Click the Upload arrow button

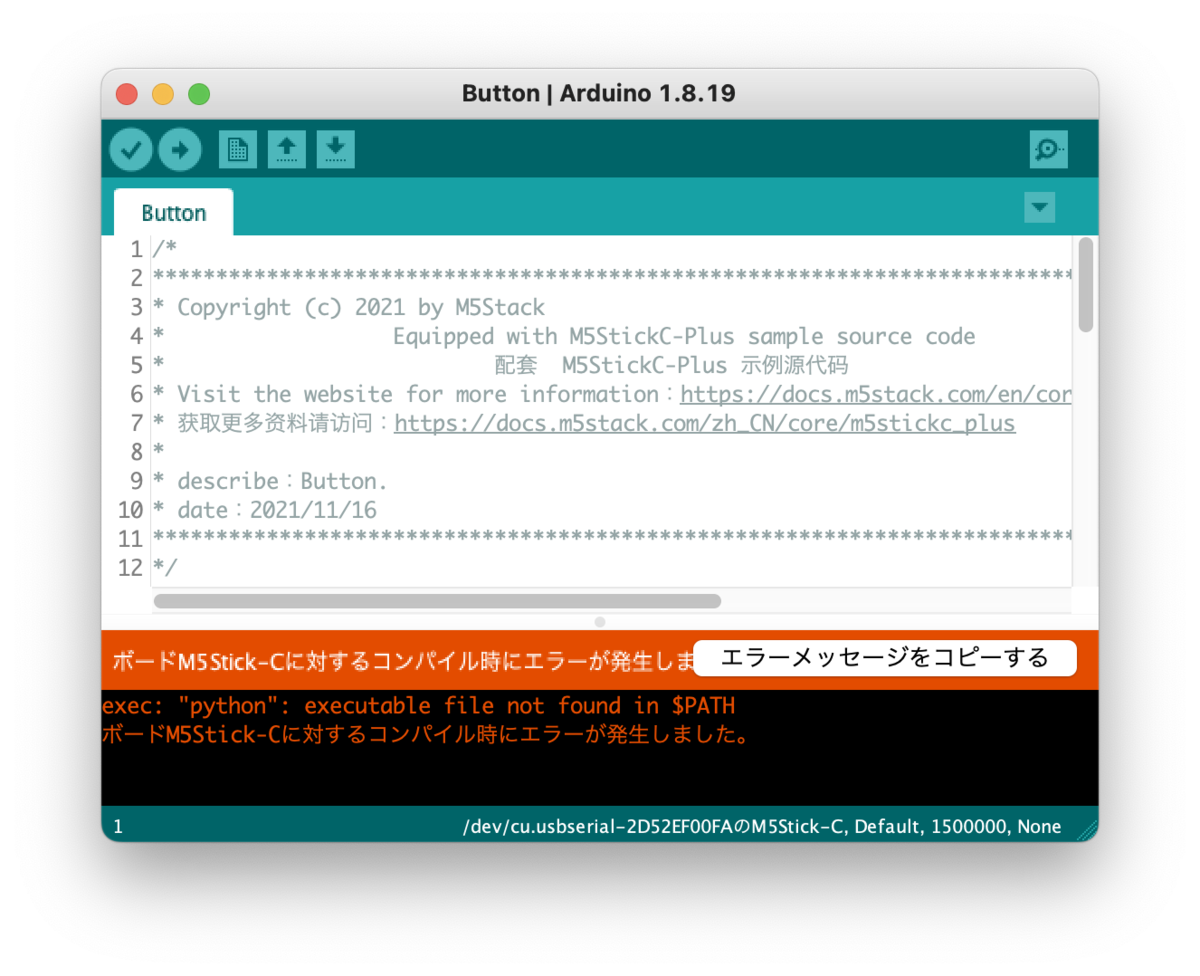coord(180,150)
